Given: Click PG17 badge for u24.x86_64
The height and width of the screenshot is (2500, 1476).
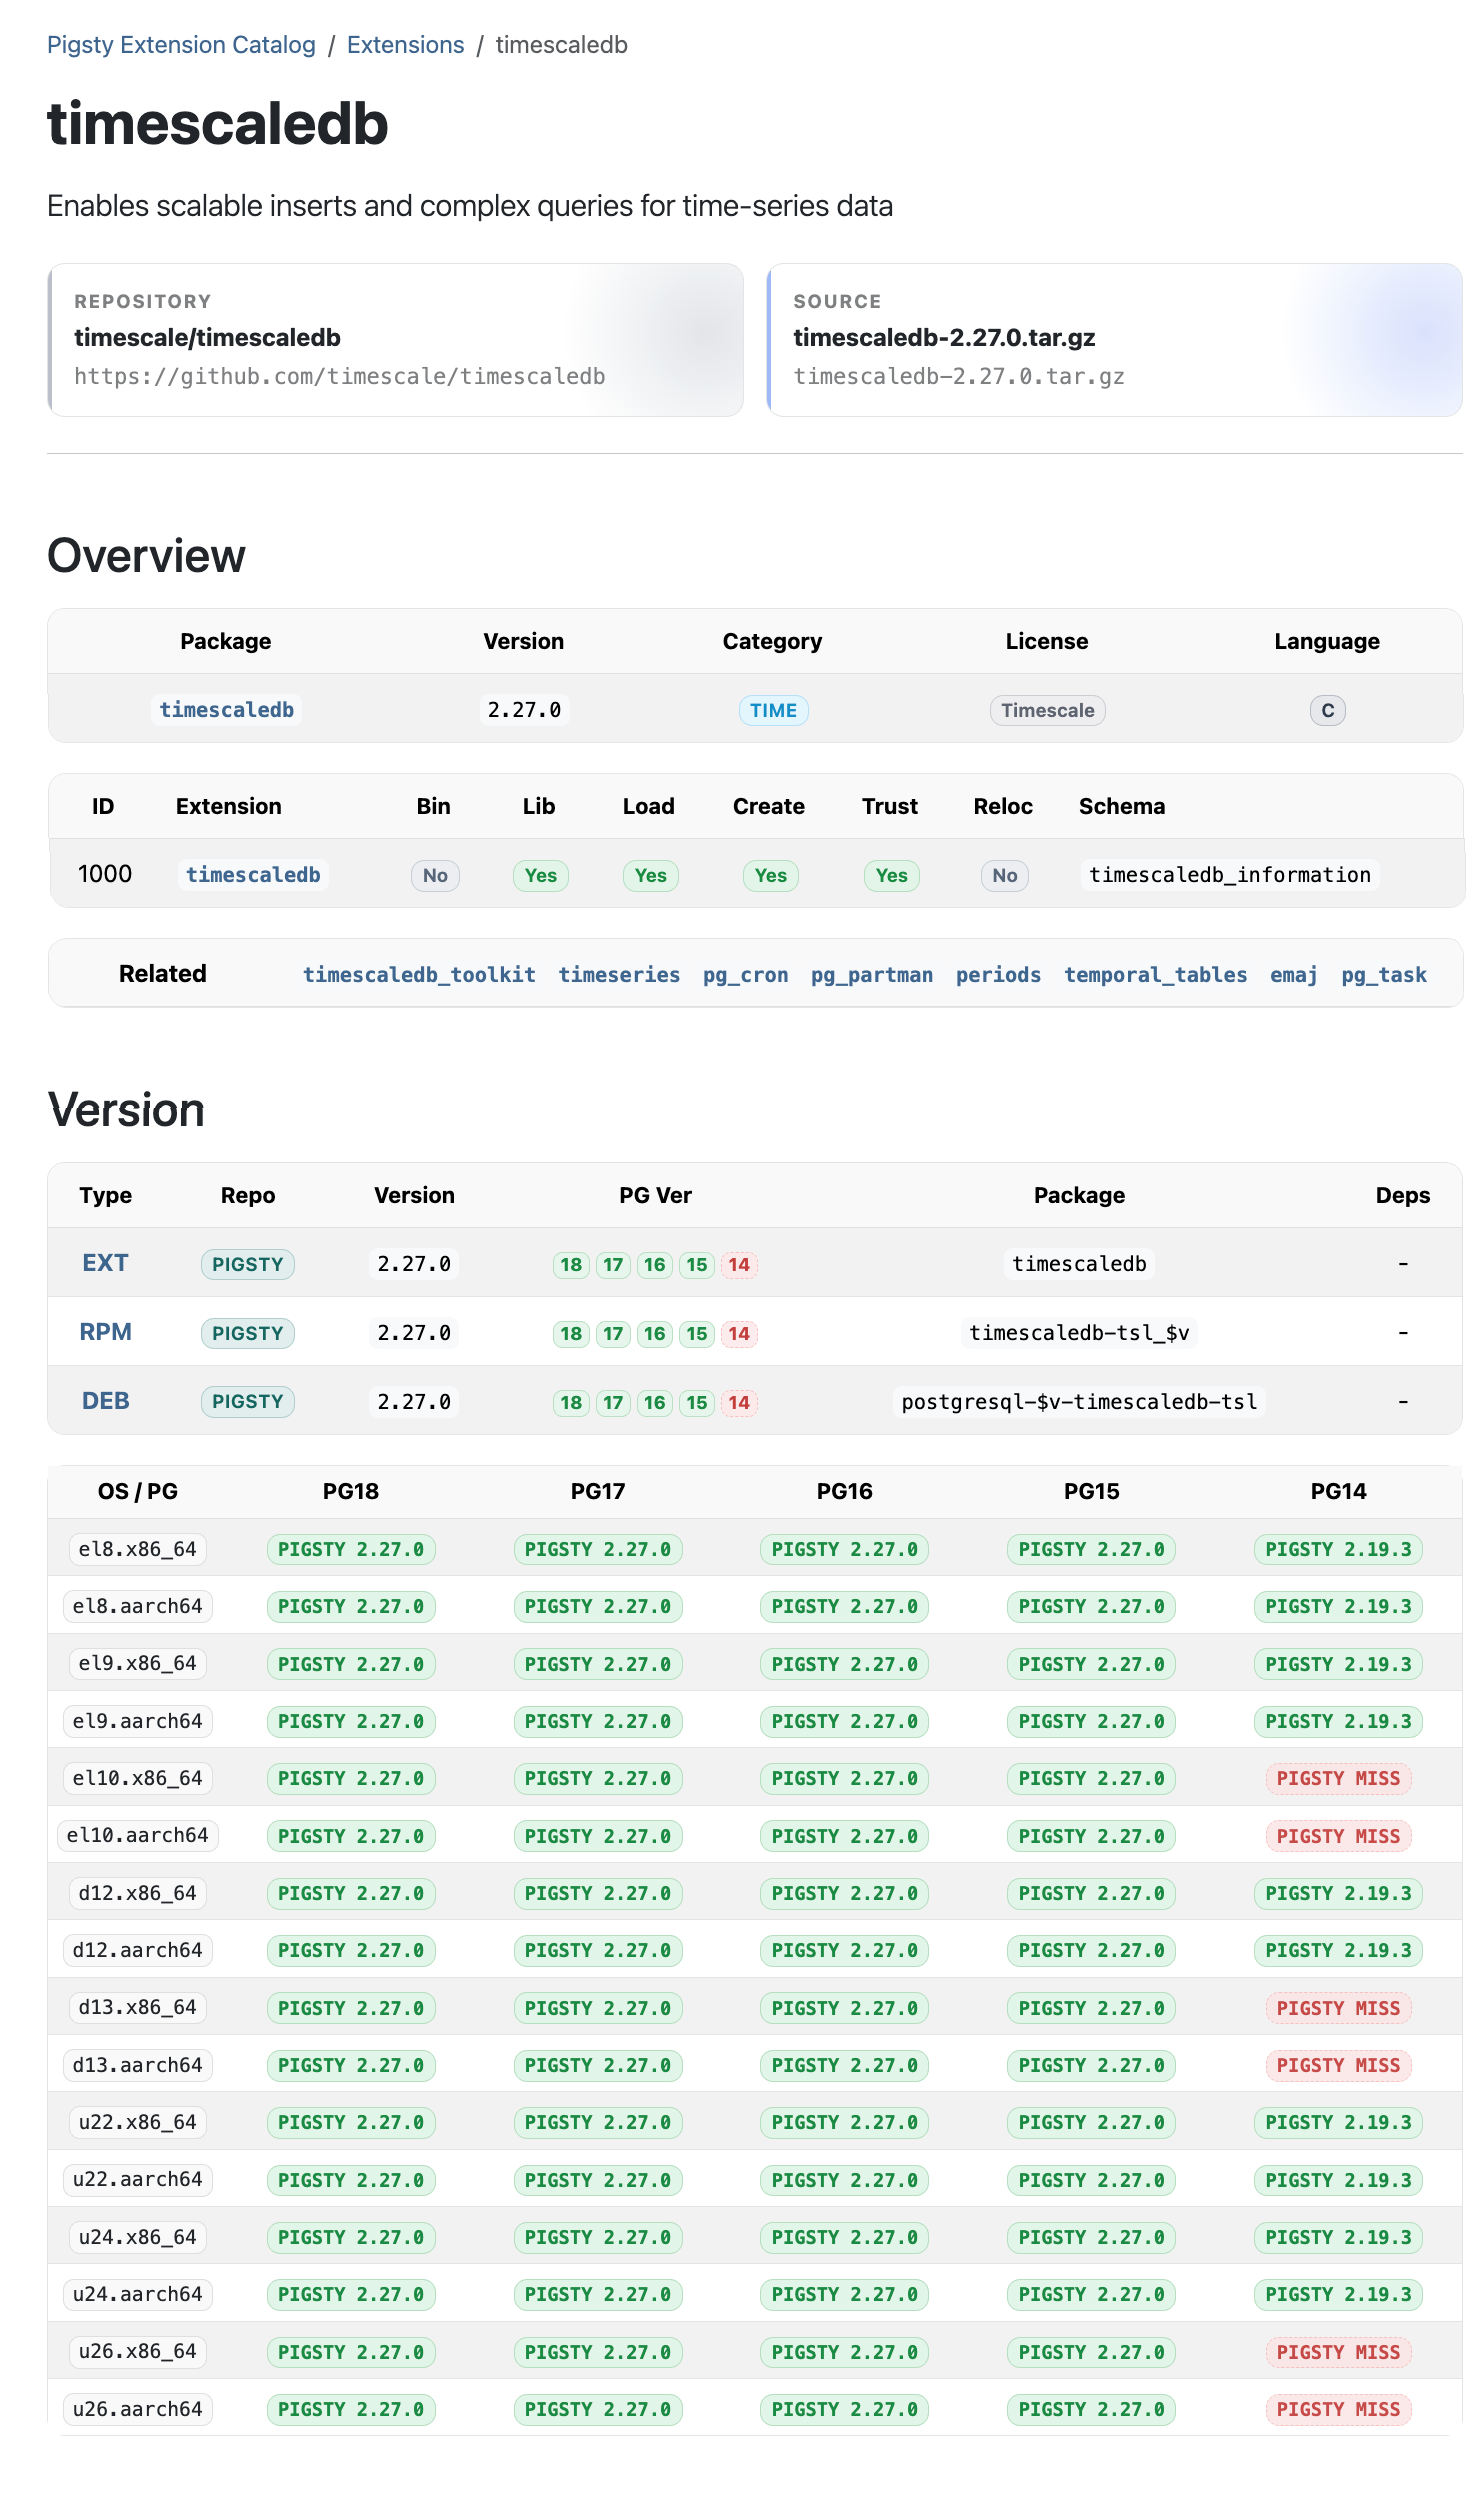Looking at the screenshot, I should (598, 2238).
